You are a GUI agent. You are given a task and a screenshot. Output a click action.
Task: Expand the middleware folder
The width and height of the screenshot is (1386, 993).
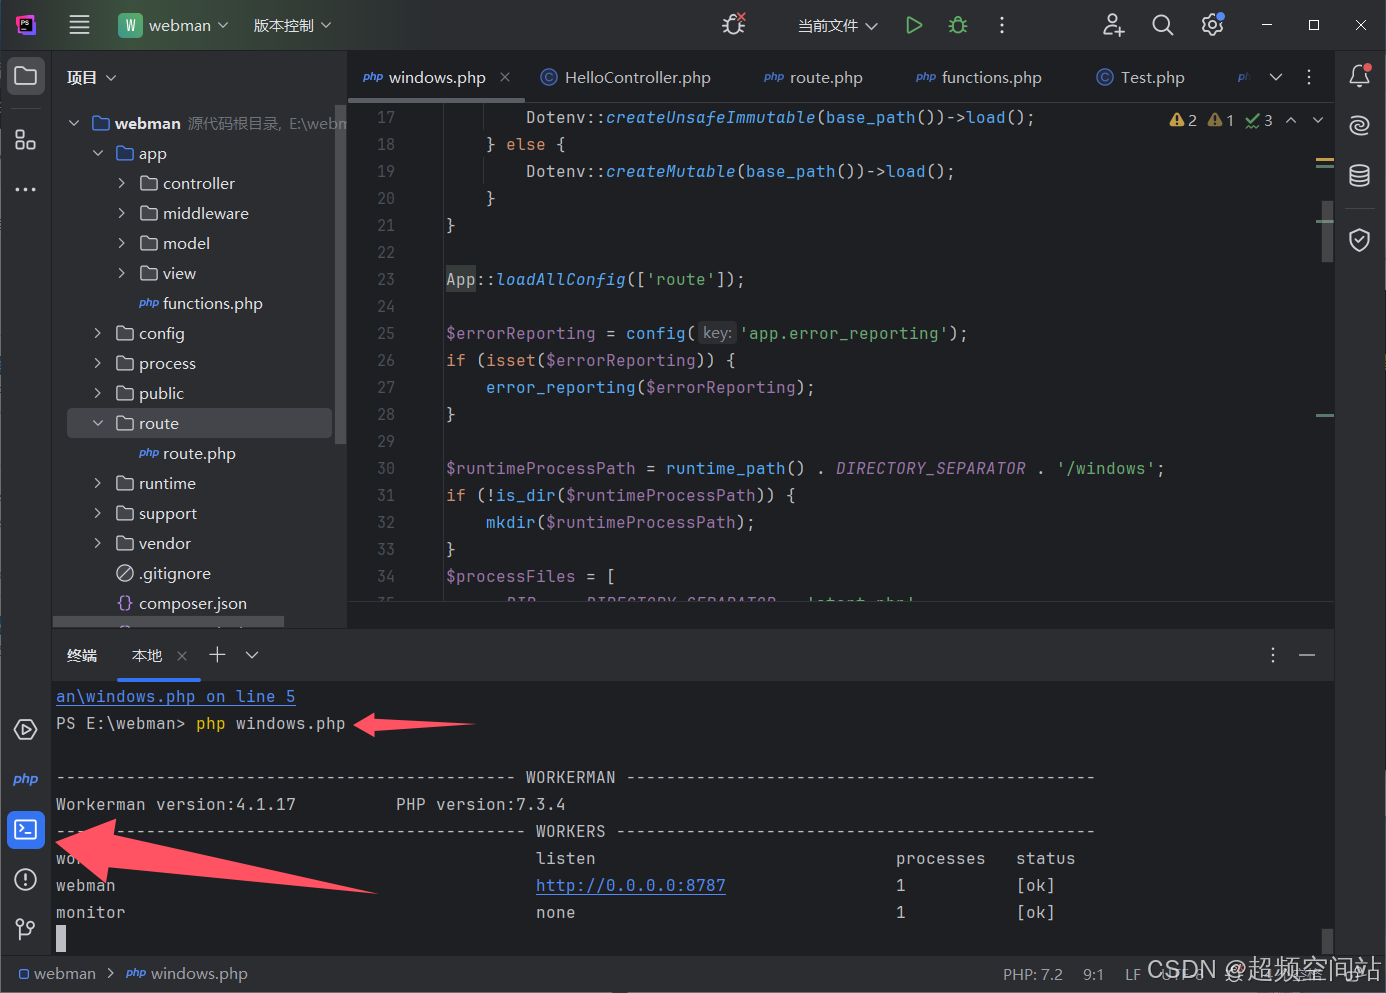coord(122,213)
